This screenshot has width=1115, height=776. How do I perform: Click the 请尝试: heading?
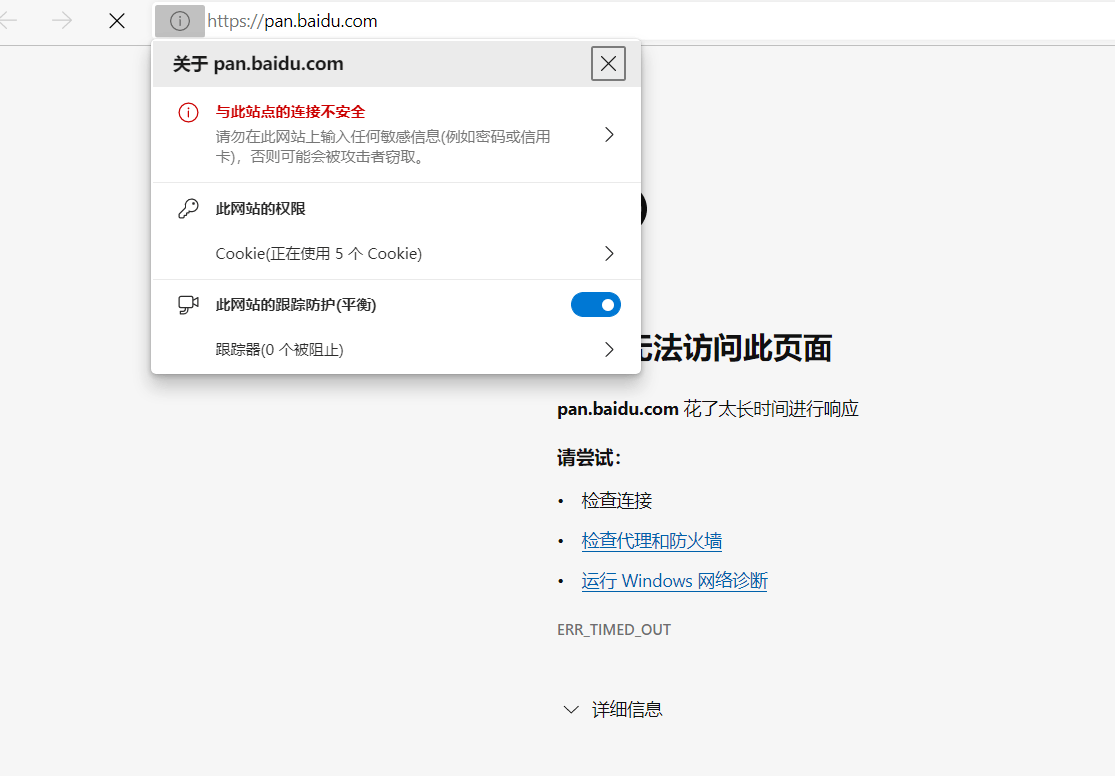[589, 457]
